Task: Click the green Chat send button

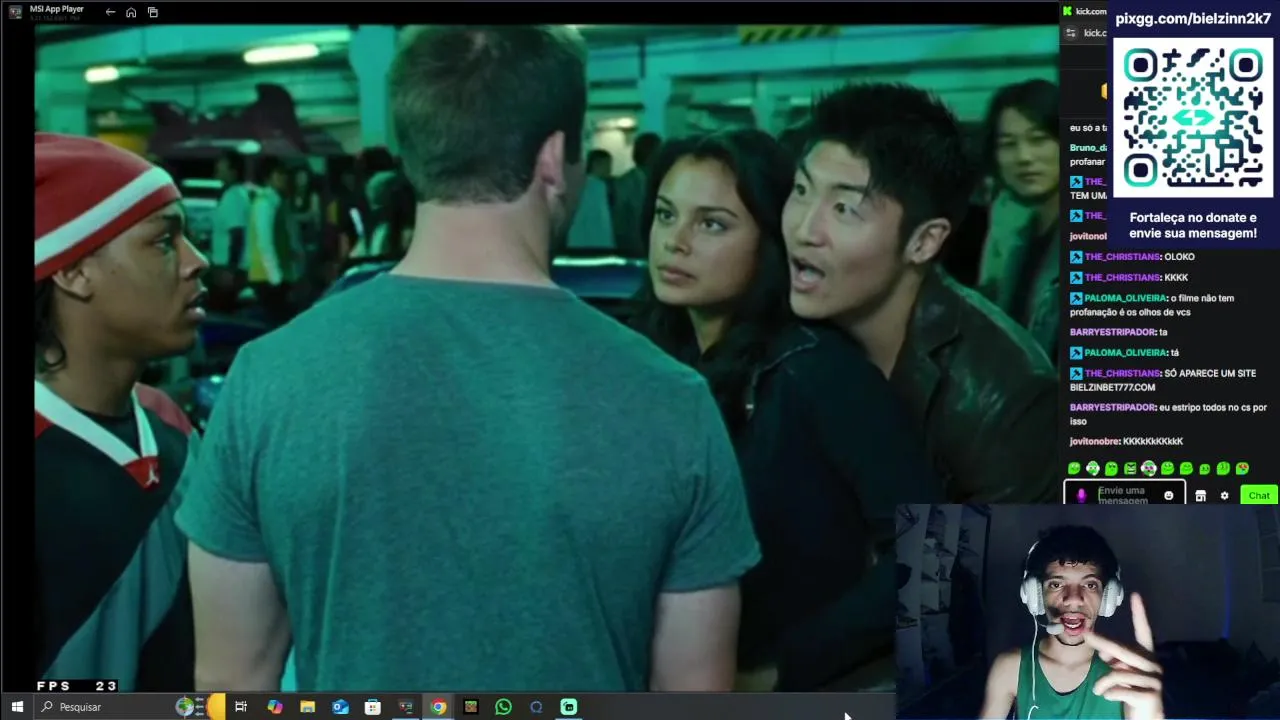Action: (1259, 495)
